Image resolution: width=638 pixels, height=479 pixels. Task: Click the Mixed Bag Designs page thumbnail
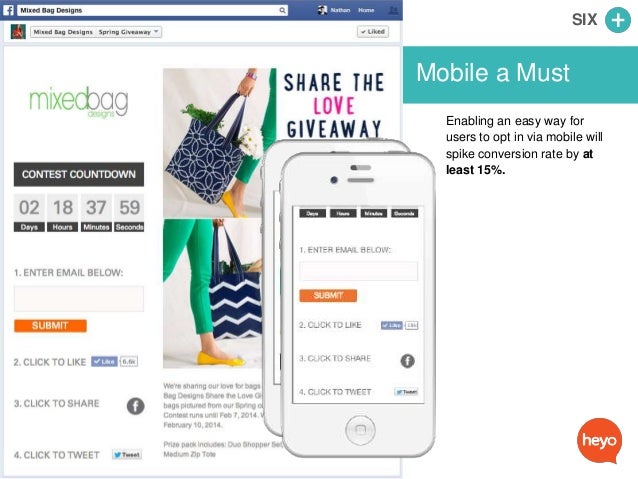coord(18,32)
